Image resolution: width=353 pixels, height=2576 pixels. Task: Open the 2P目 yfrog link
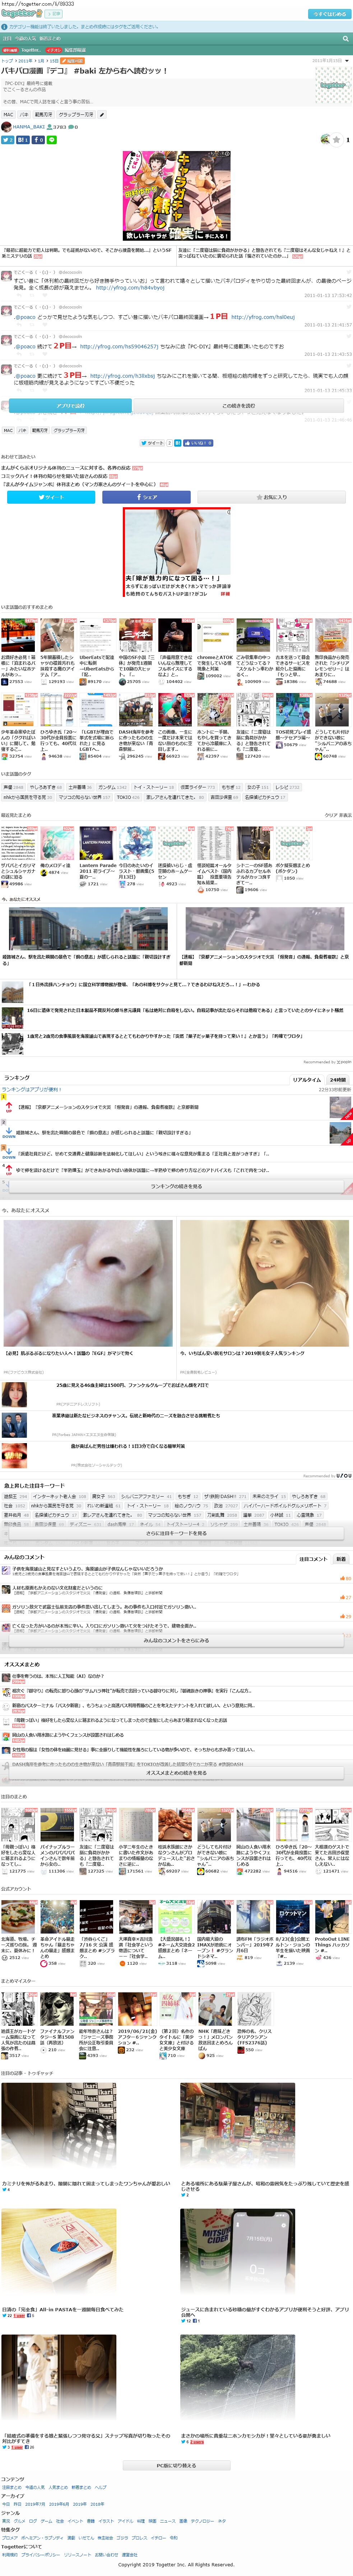(119, 346)
